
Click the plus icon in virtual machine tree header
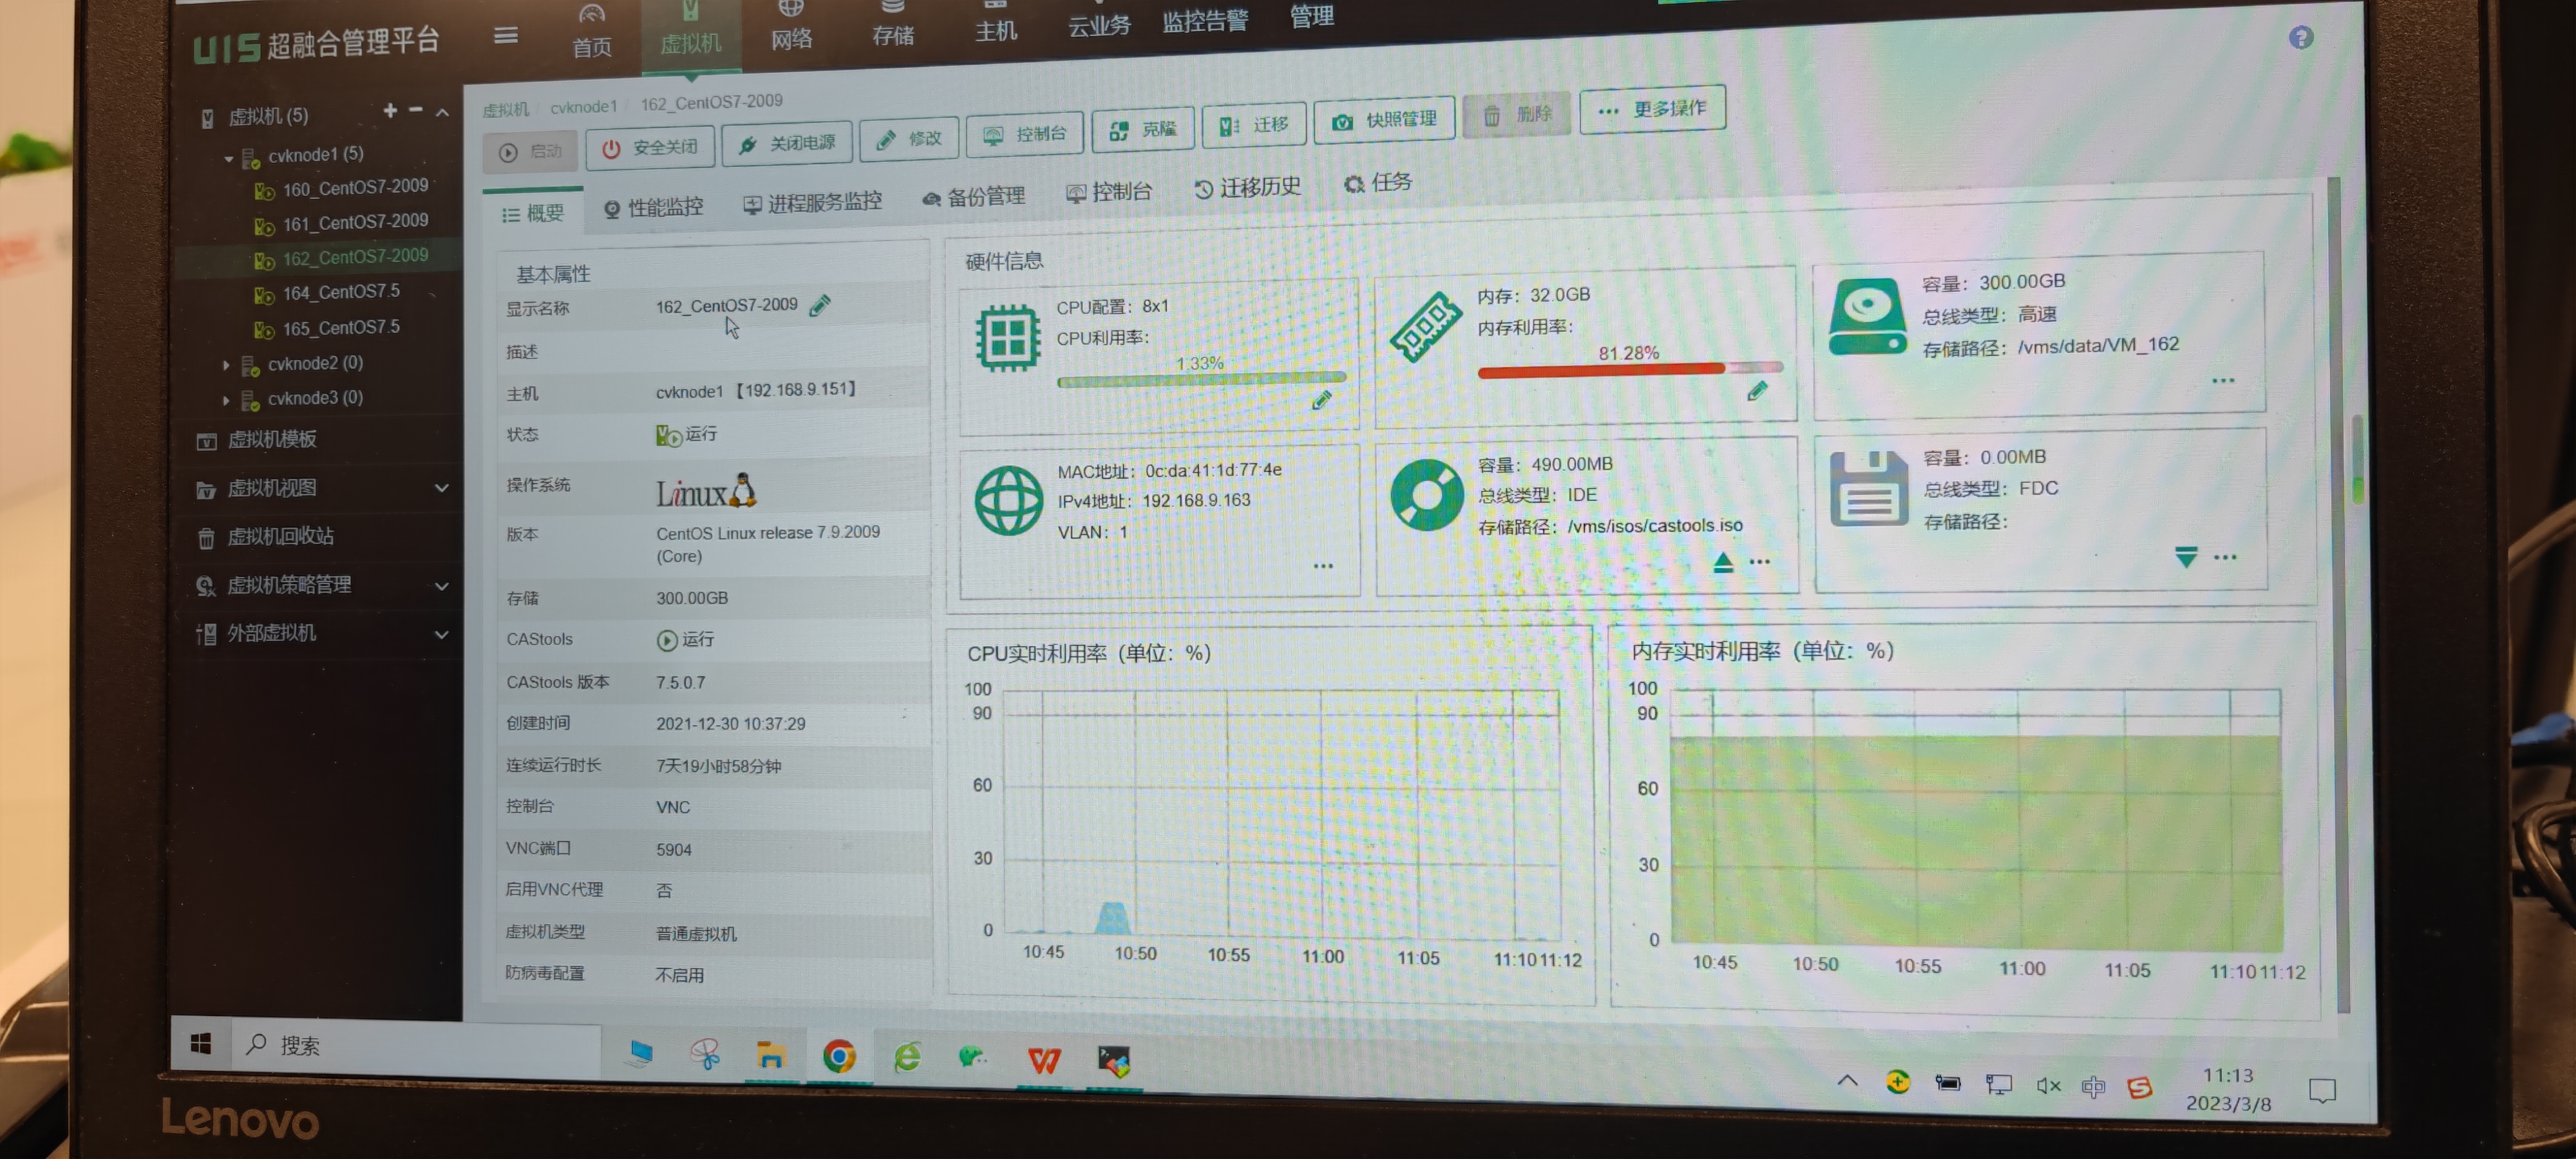coord(390,111)
